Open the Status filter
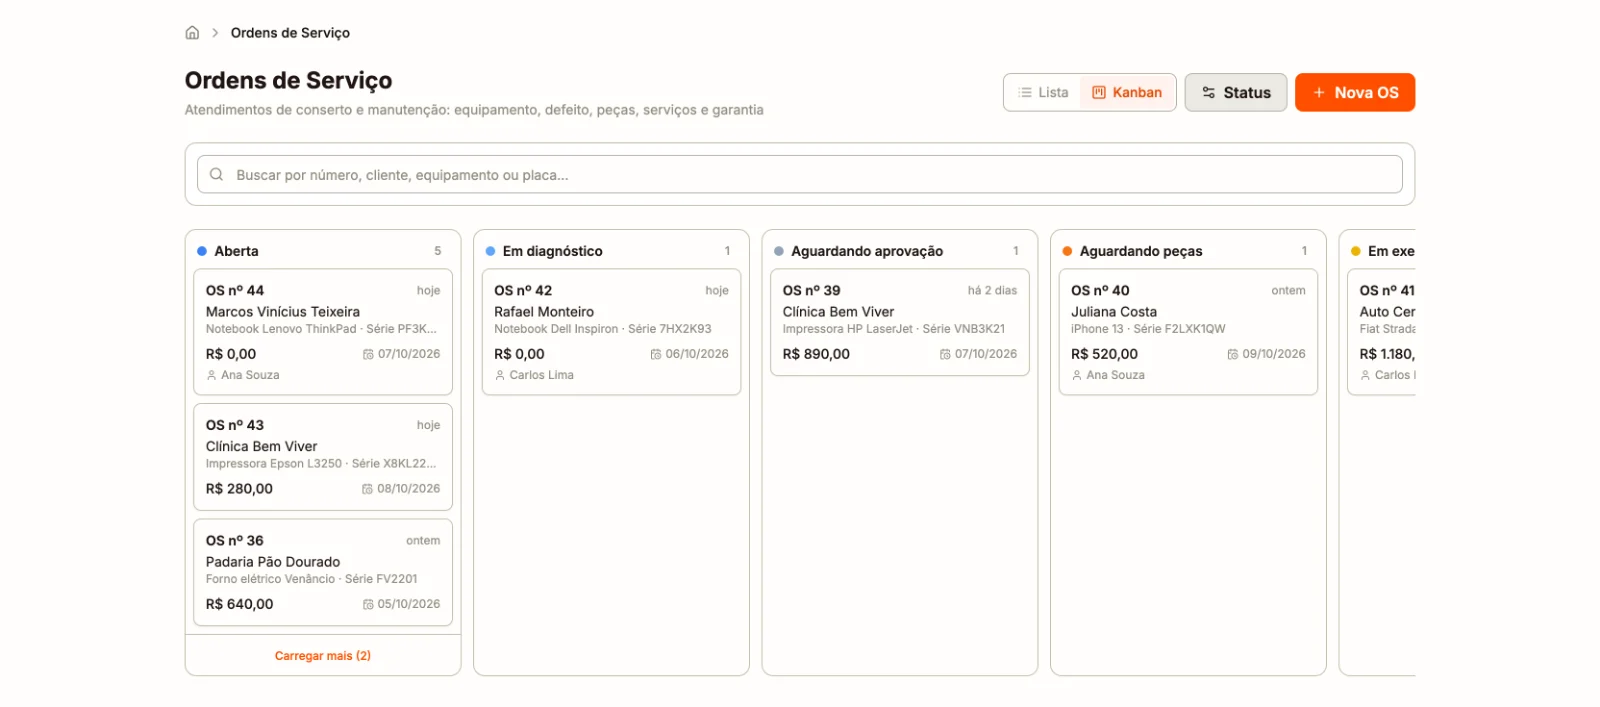 click(1236, 92)
